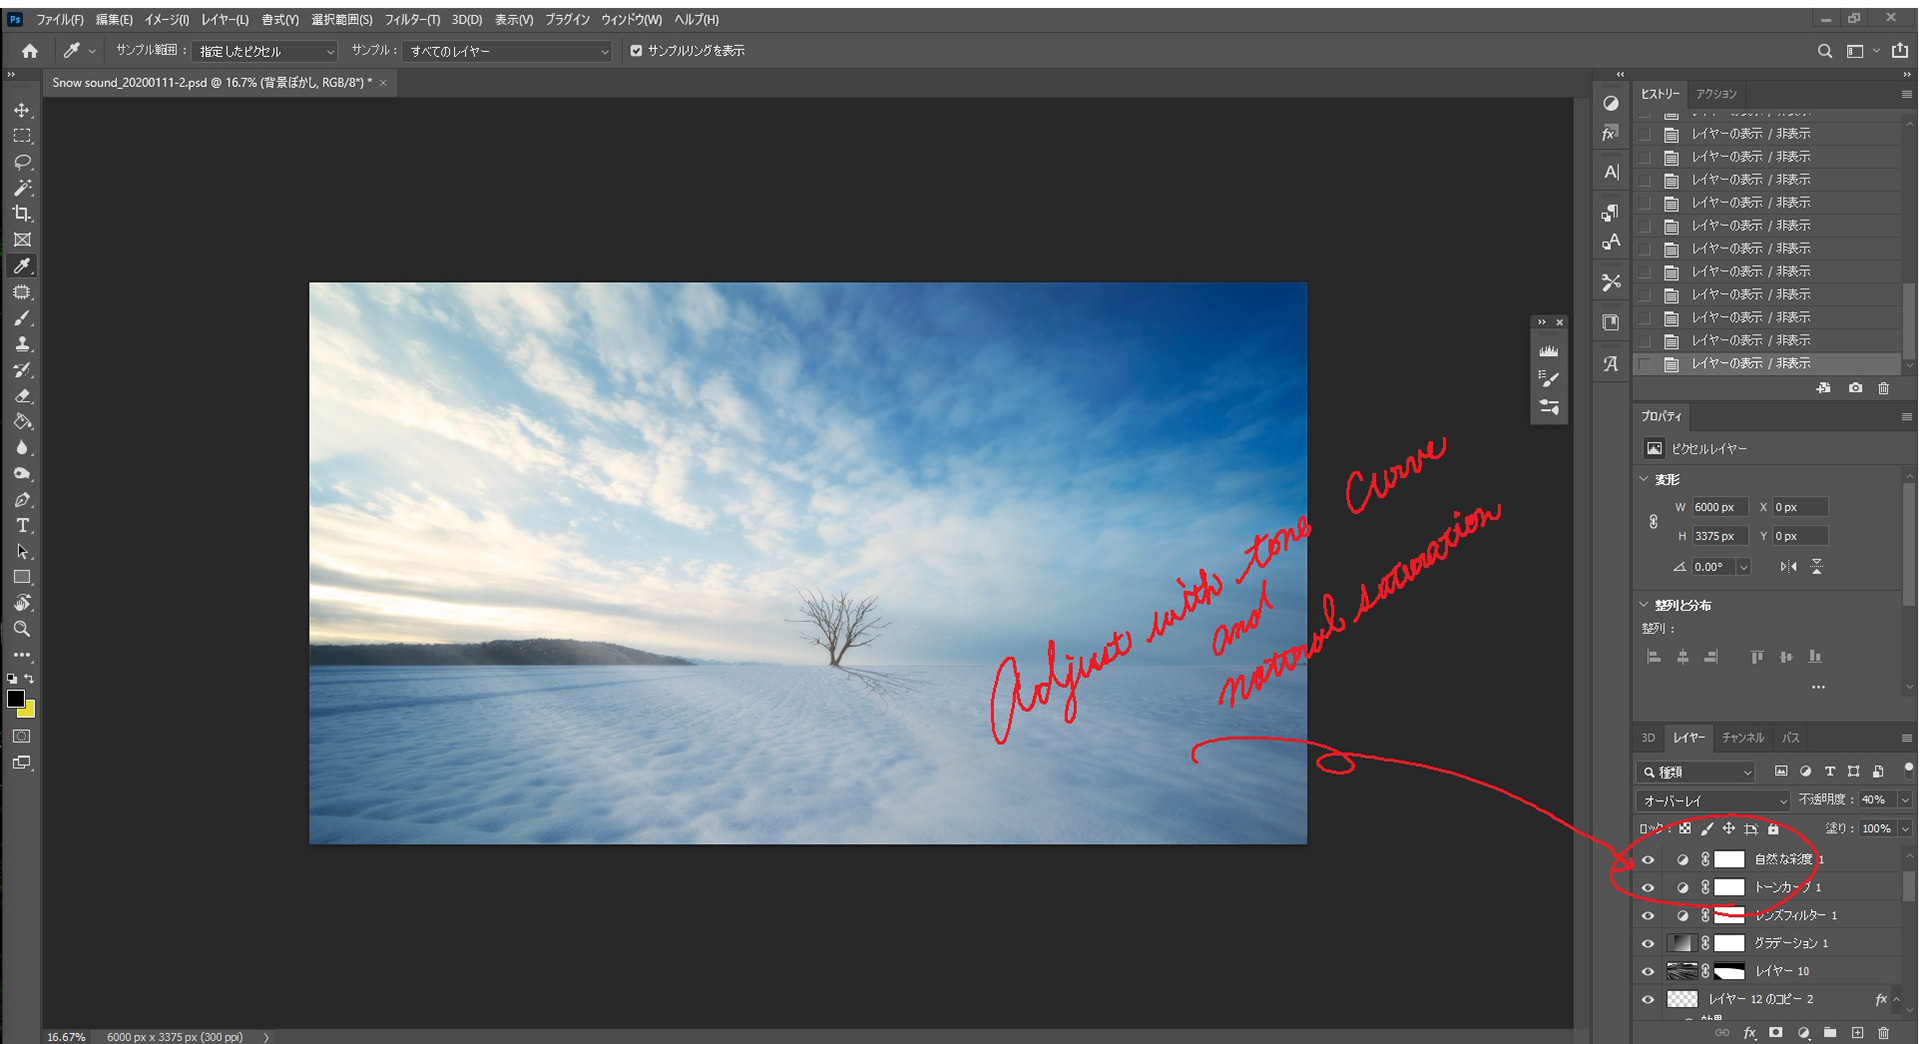1920x1044 pixels.
Task: Select the Paint Bucket tool
Action: click(22, 422)
